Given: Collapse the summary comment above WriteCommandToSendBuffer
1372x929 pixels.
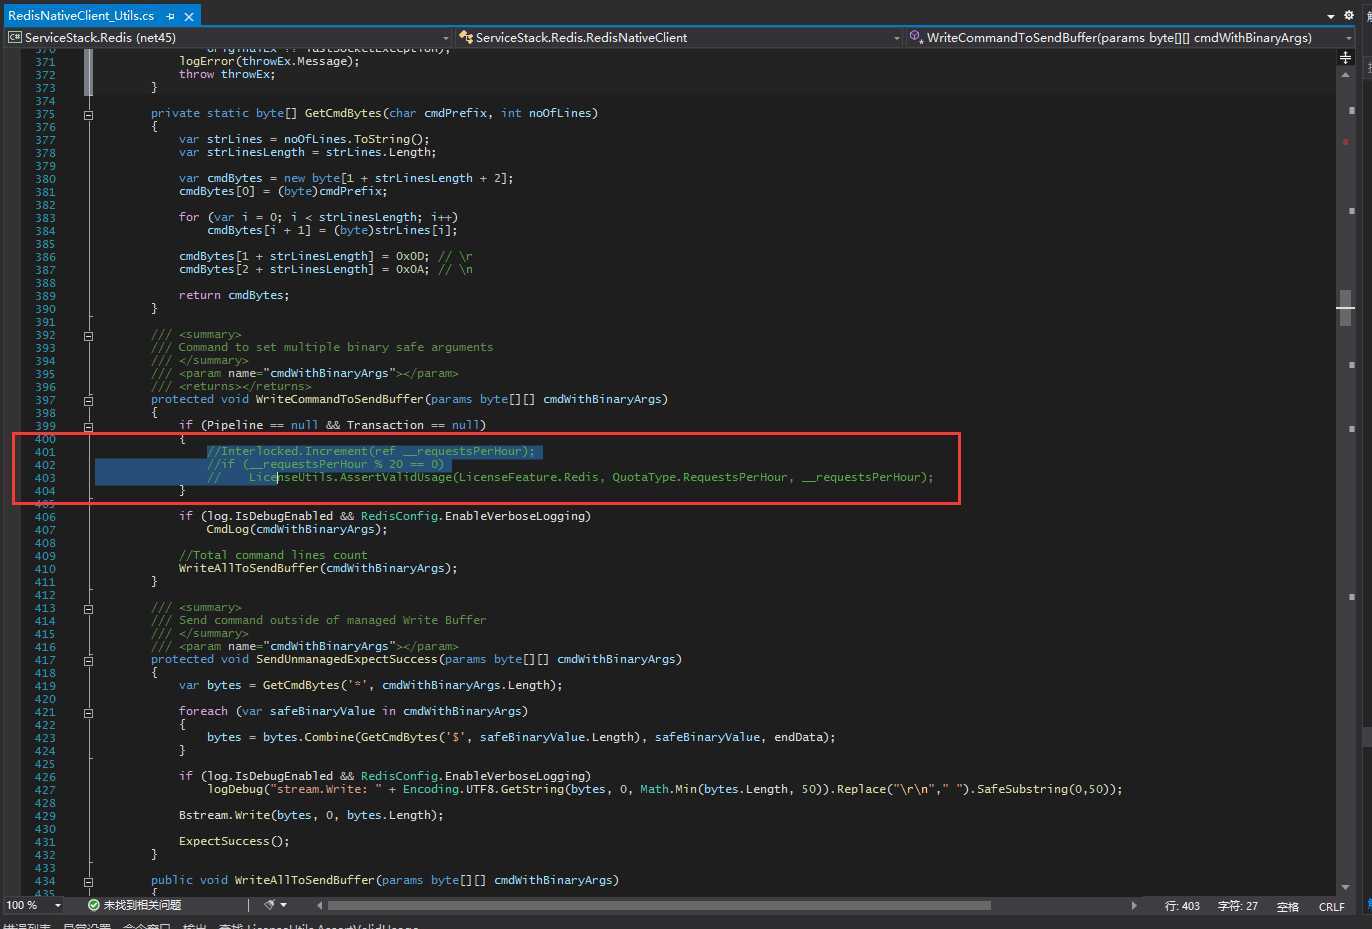Looking at the screenshot, I should (88, 335).
